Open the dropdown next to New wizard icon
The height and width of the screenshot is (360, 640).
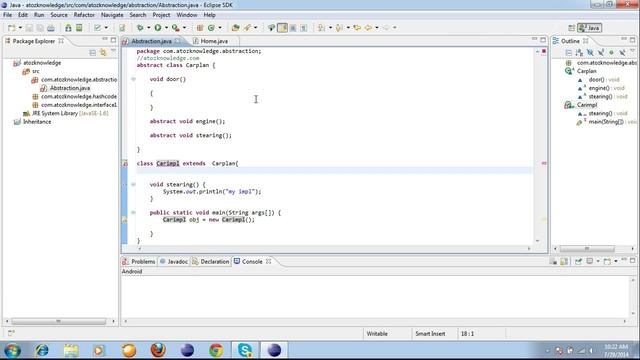(20, 28)
